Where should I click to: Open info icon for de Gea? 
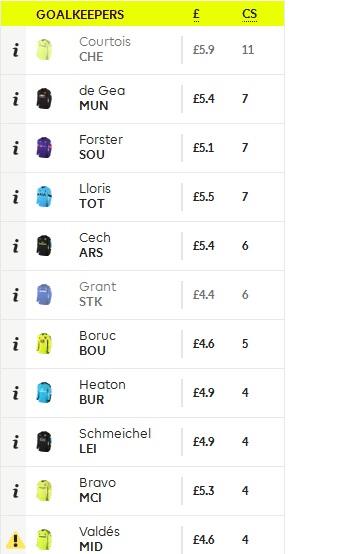[16, 99]
